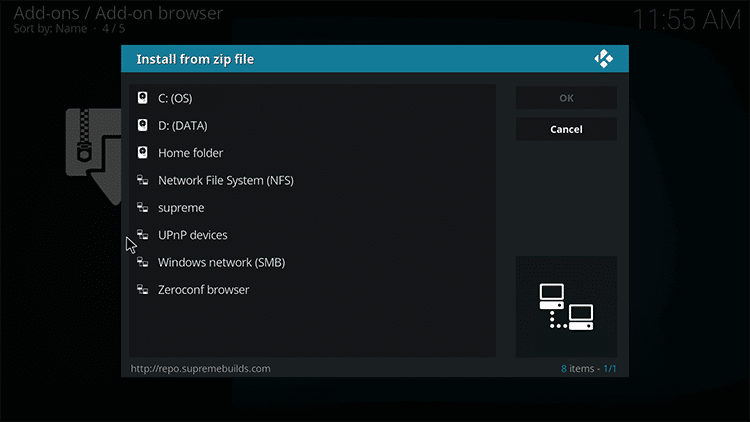Screen dimensions: 750x422
Task: Click the network icon beside Zeroconf browser
Action: (143, 289)
